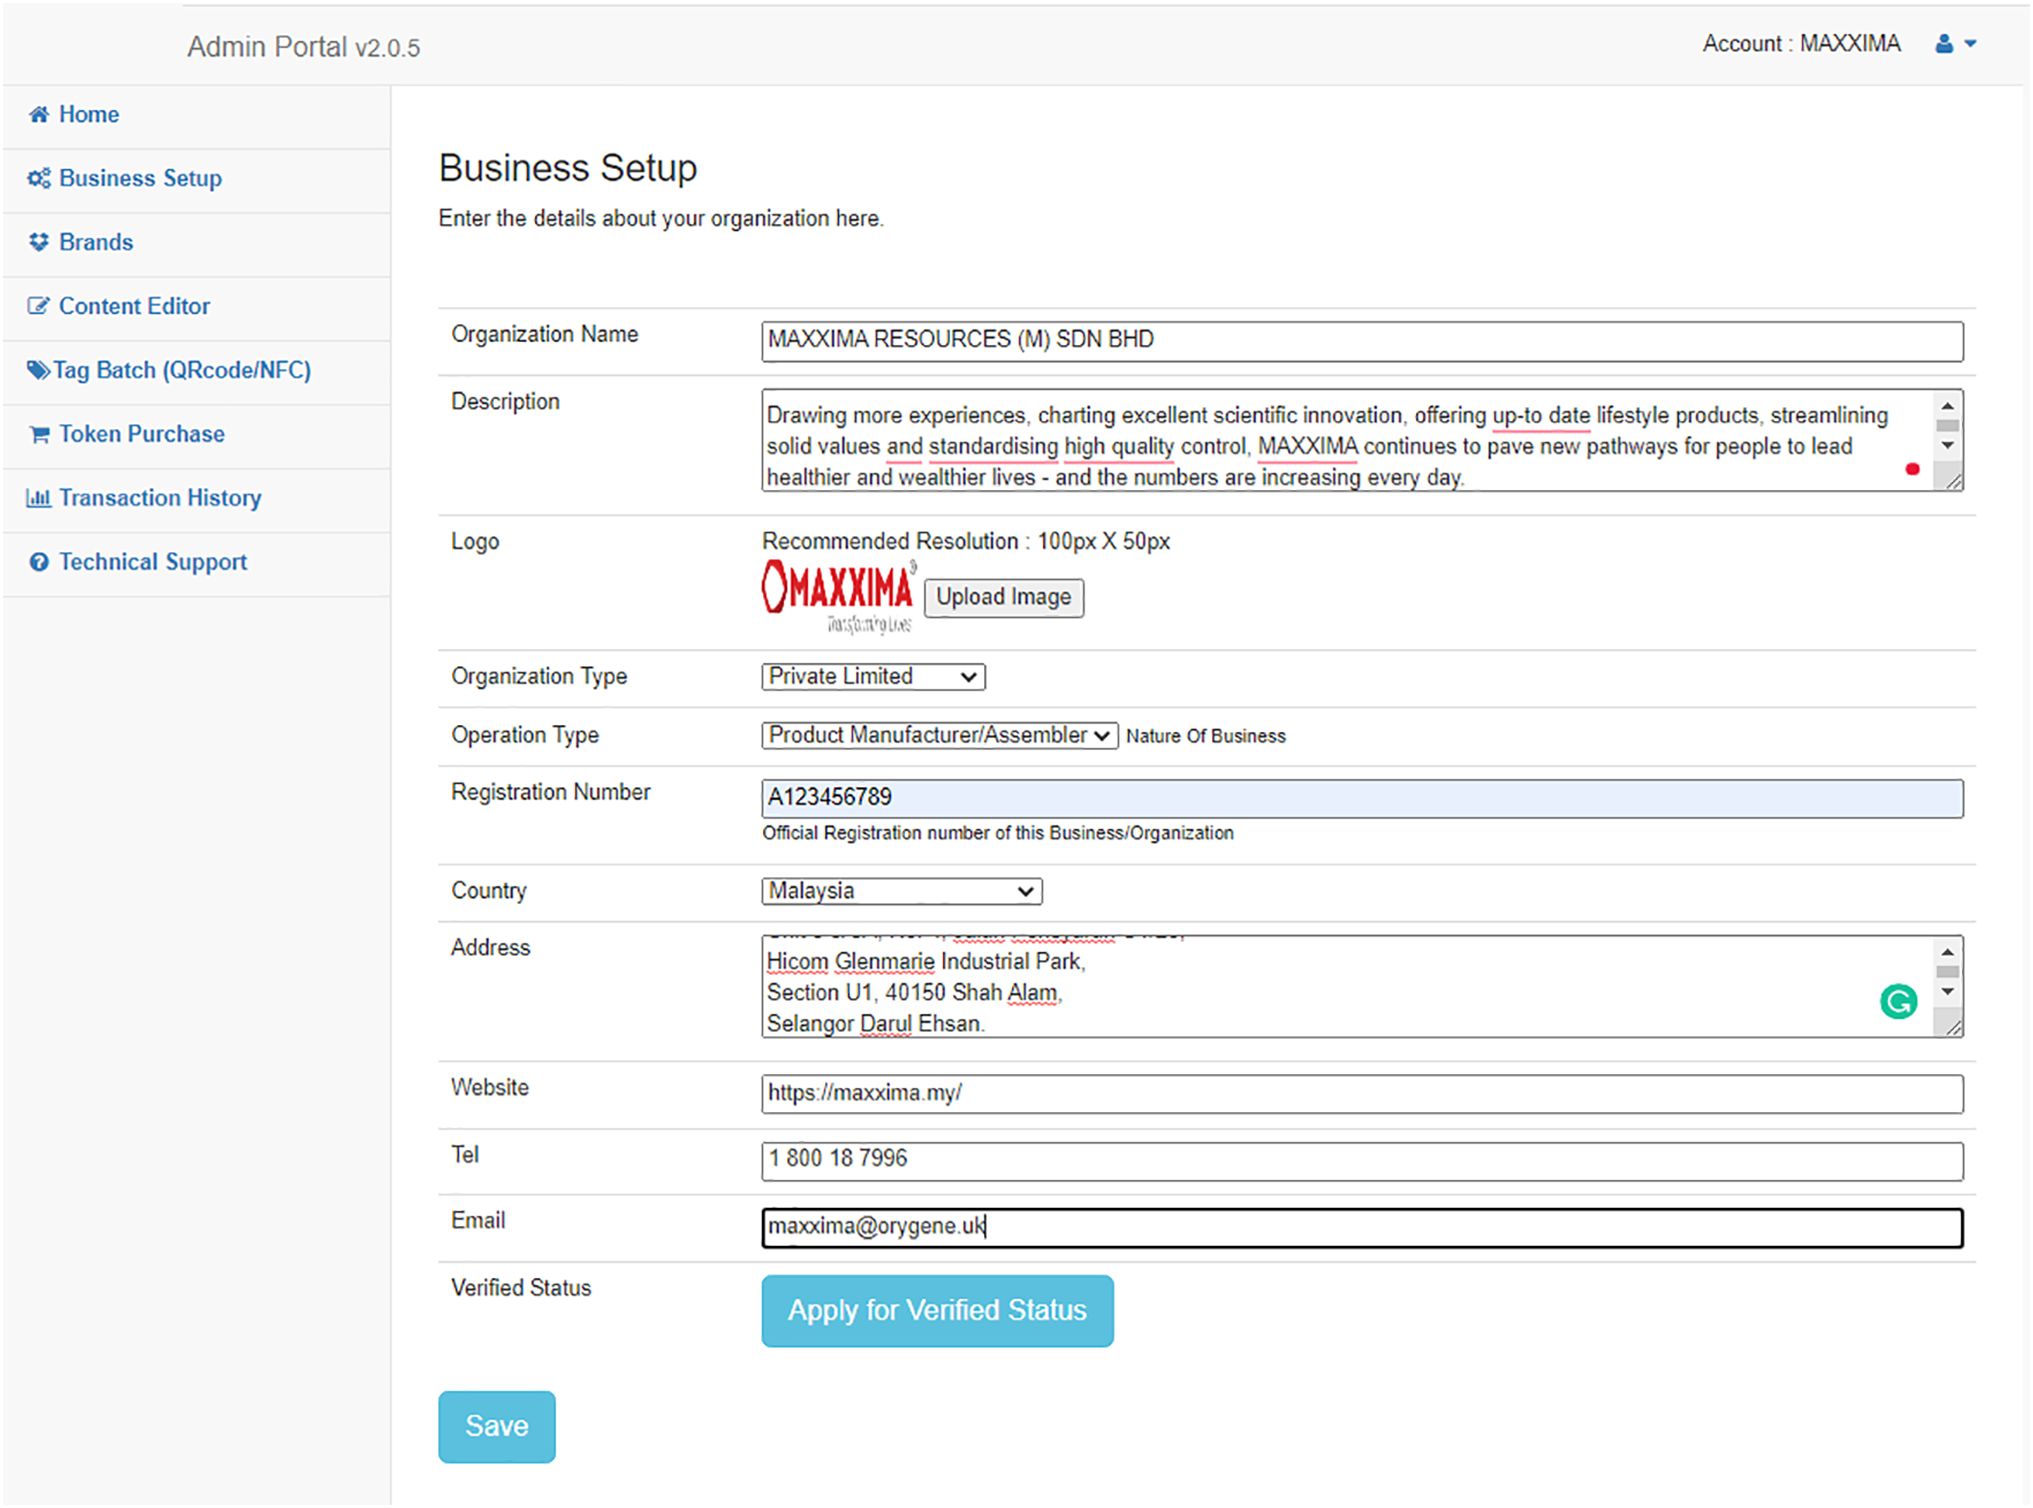Click the Business Setup gears icon

tap(39, 179)
